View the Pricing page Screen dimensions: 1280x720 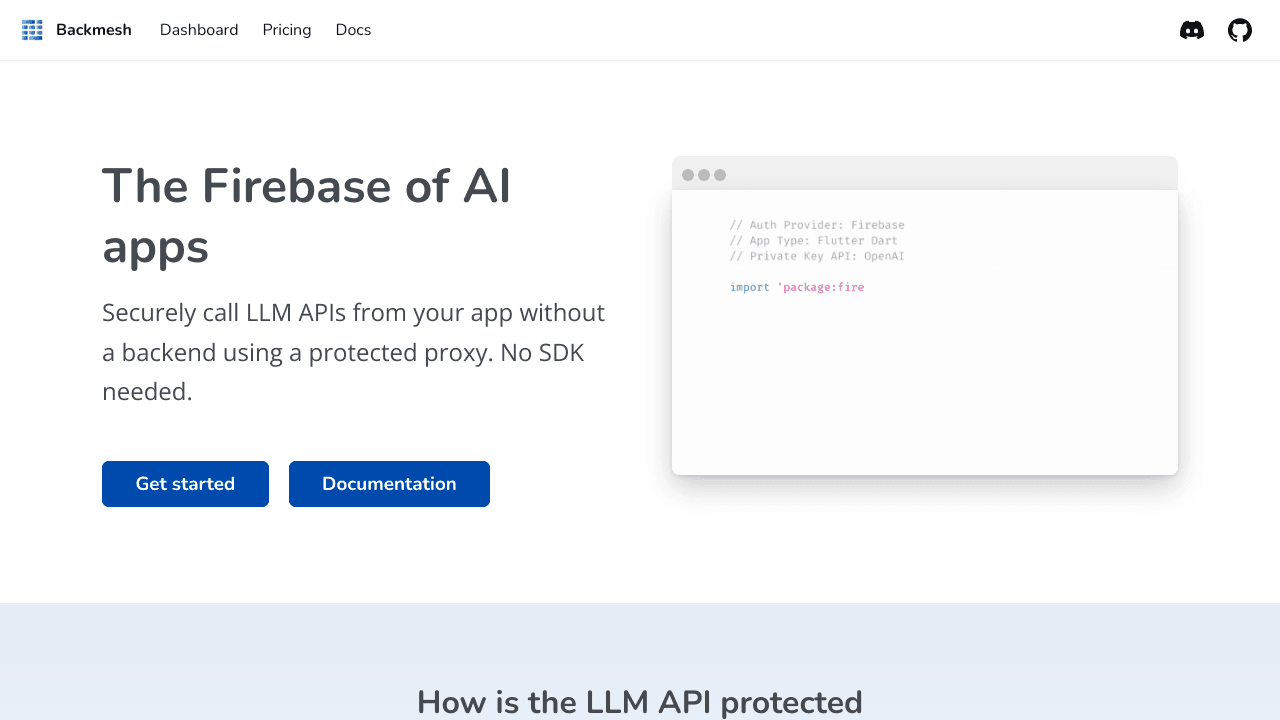click(286, 30)
